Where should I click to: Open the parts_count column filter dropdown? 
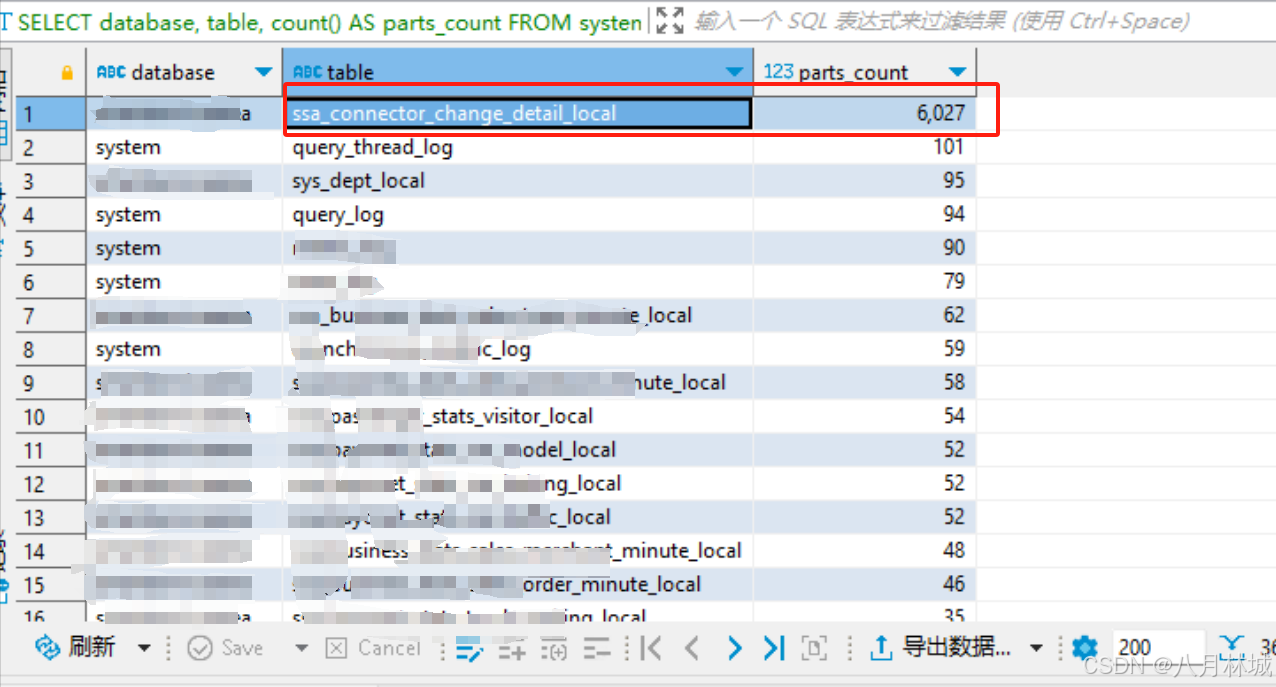click(957, 72)
